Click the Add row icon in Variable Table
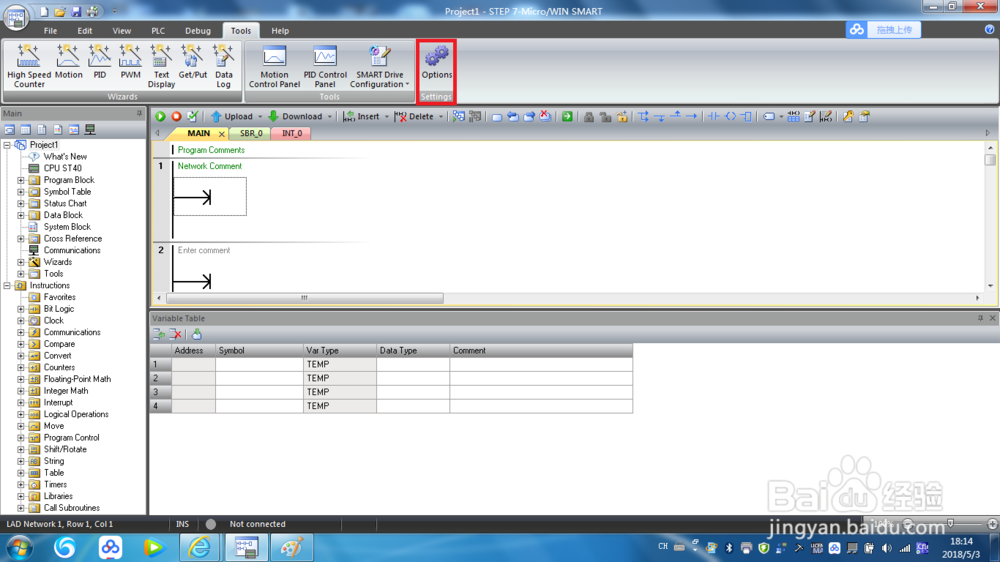The width and height of the screenshot is (1000, 562). coord(159,334)
